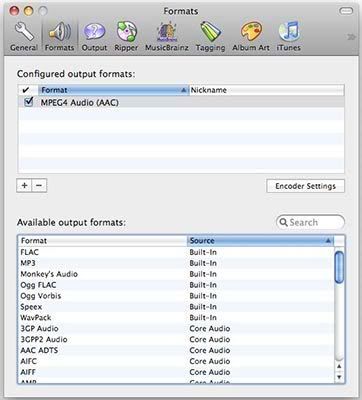Select AAC ADTS format
The height and width of the screenshot is (400, 362).
pyautogui.click(x=176, y=350)
